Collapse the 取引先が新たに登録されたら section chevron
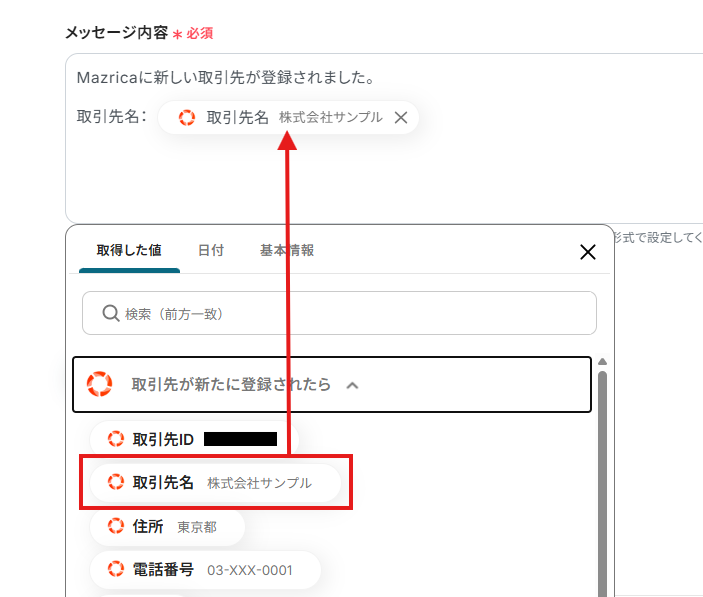 [352, 385]
